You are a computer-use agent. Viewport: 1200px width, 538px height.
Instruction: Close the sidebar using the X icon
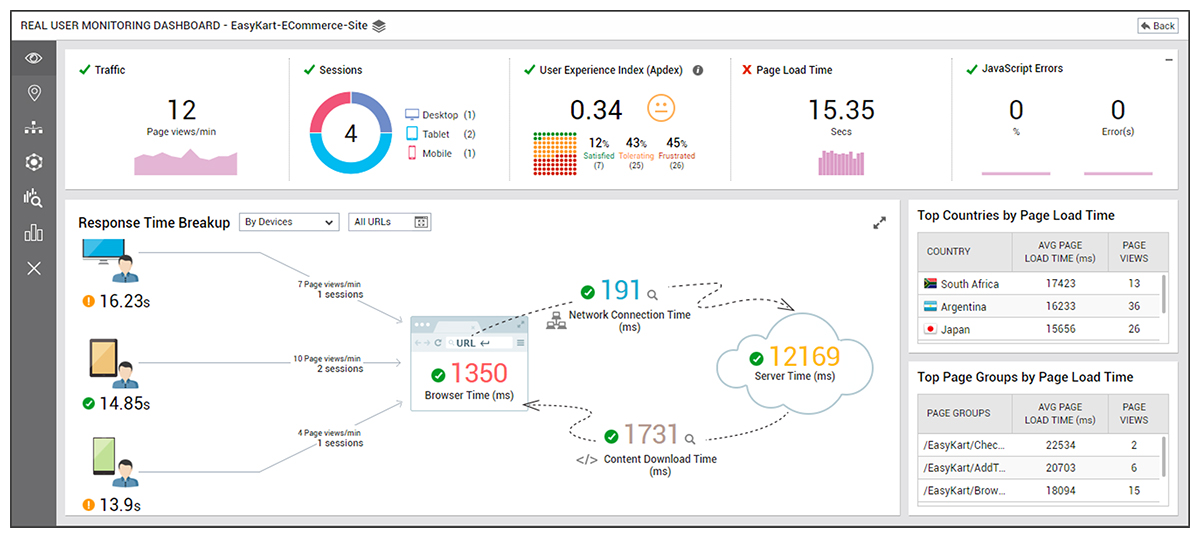pos(34,268)
